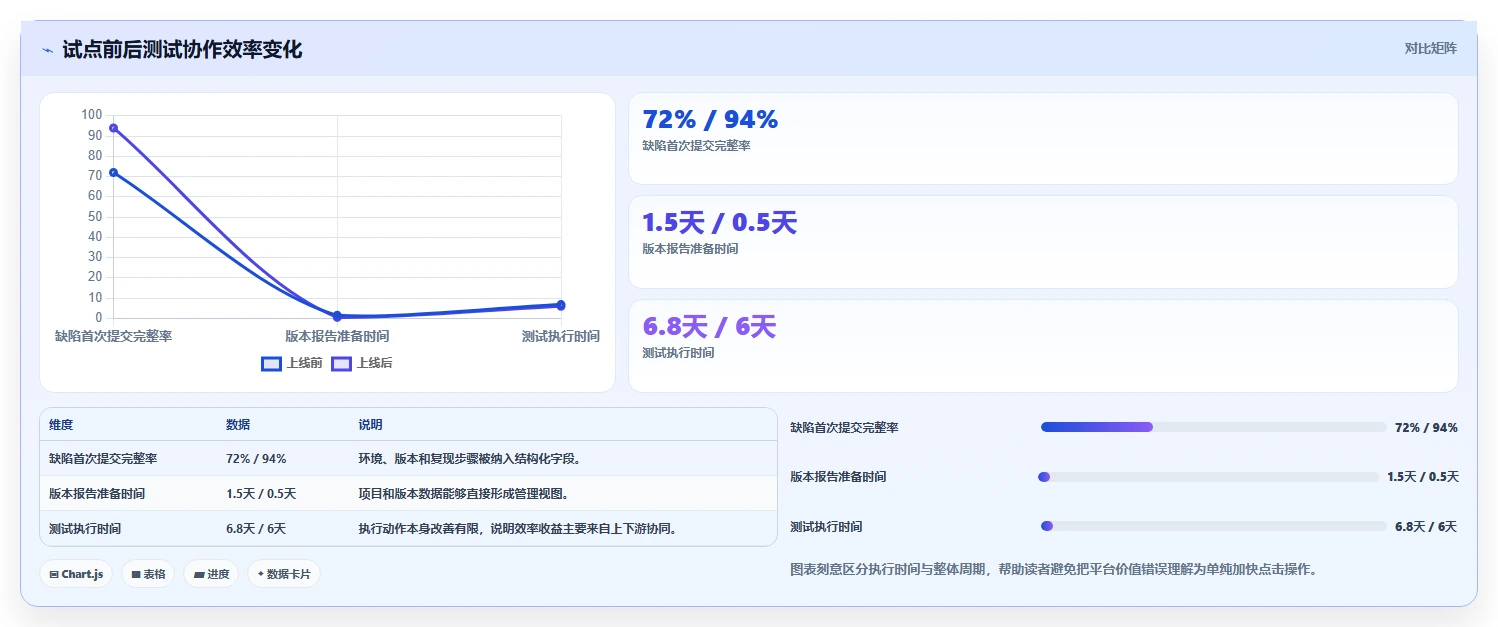Click the 72% / 94% data card

(1043, 139)
